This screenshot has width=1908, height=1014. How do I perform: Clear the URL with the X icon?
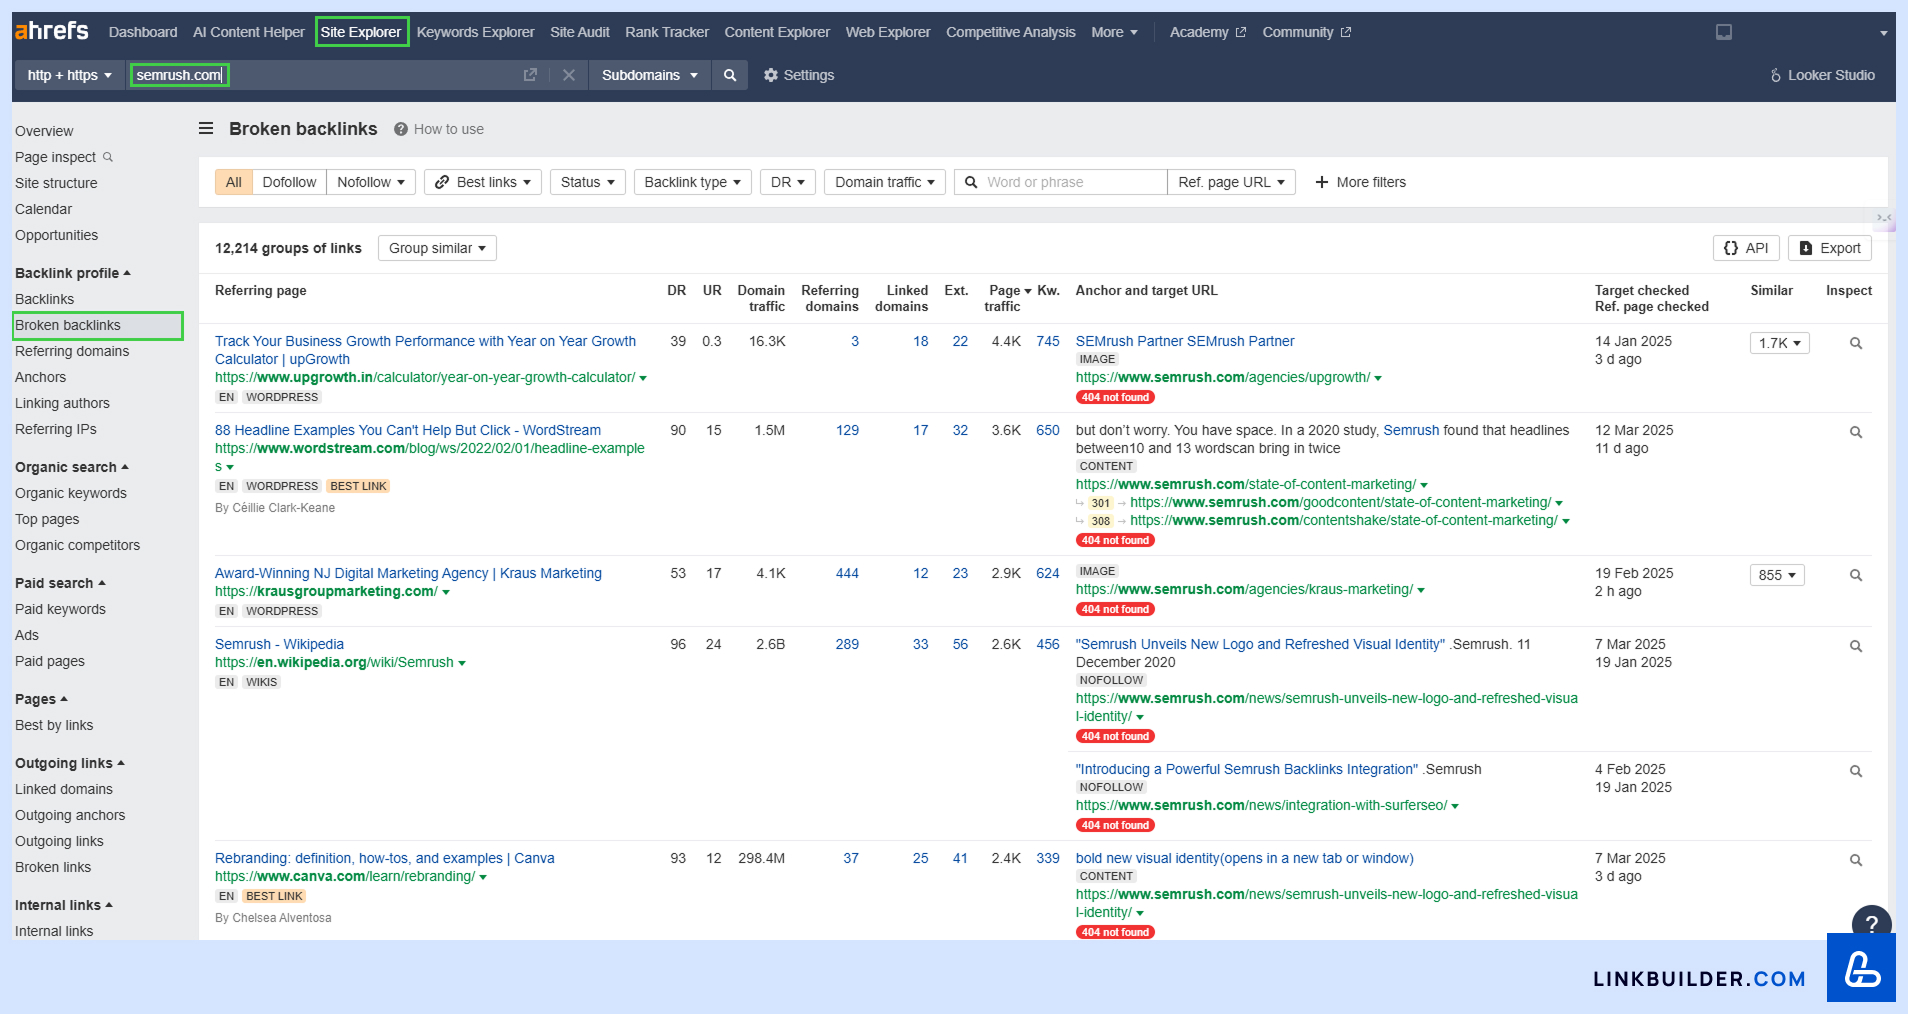[x=568, y=75]
